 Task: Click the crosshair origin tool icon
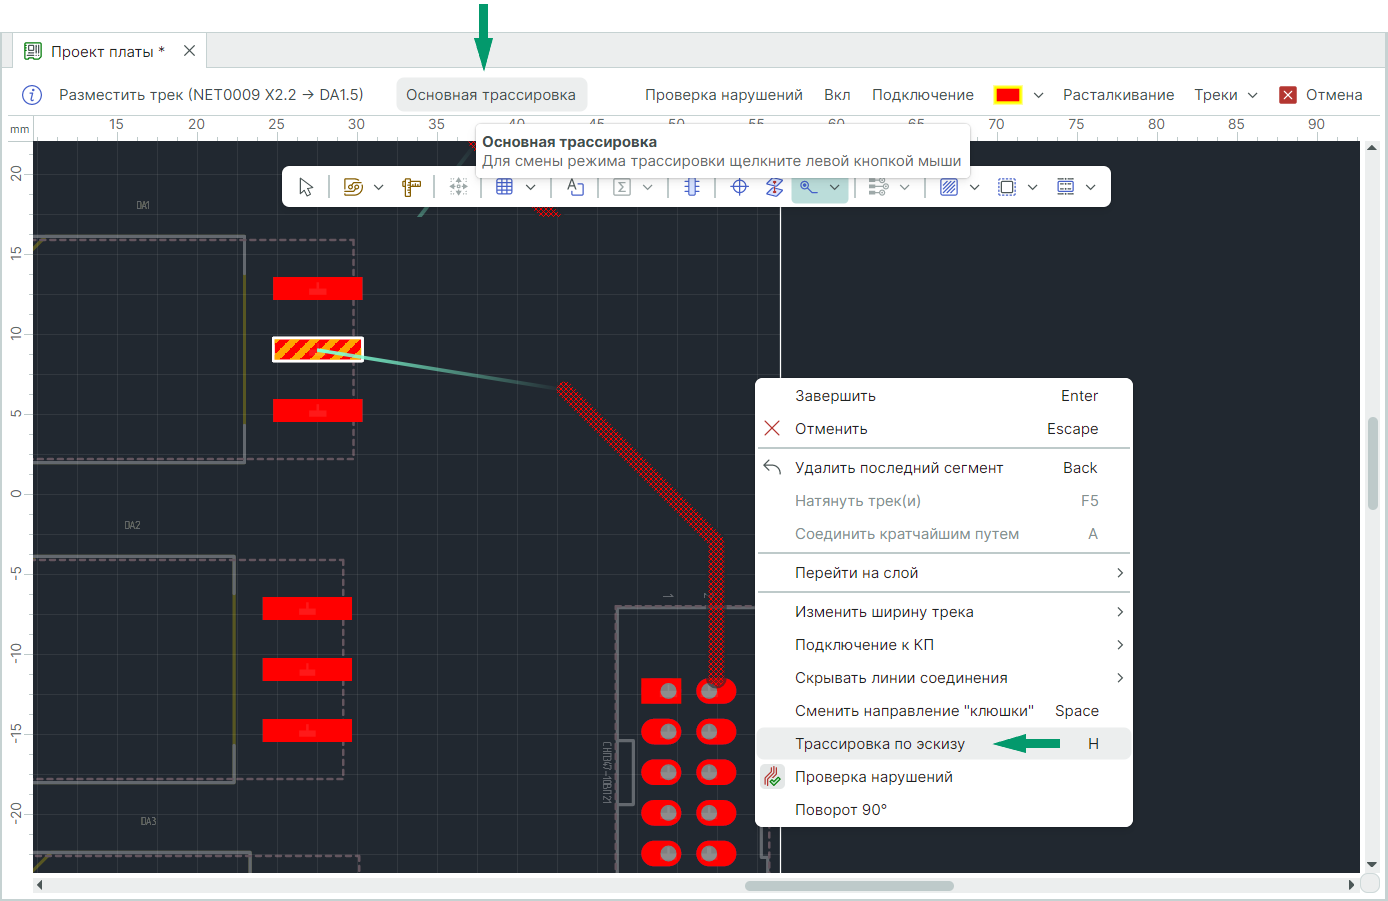(x=739, y=187)
